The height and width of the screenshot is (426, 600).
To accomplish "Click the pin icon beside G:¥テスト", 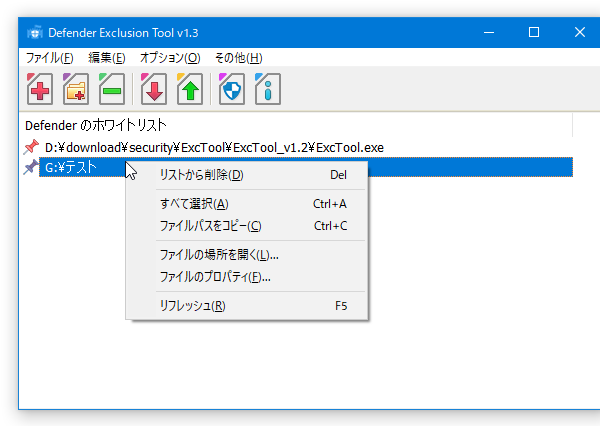I will coord(31,167).
